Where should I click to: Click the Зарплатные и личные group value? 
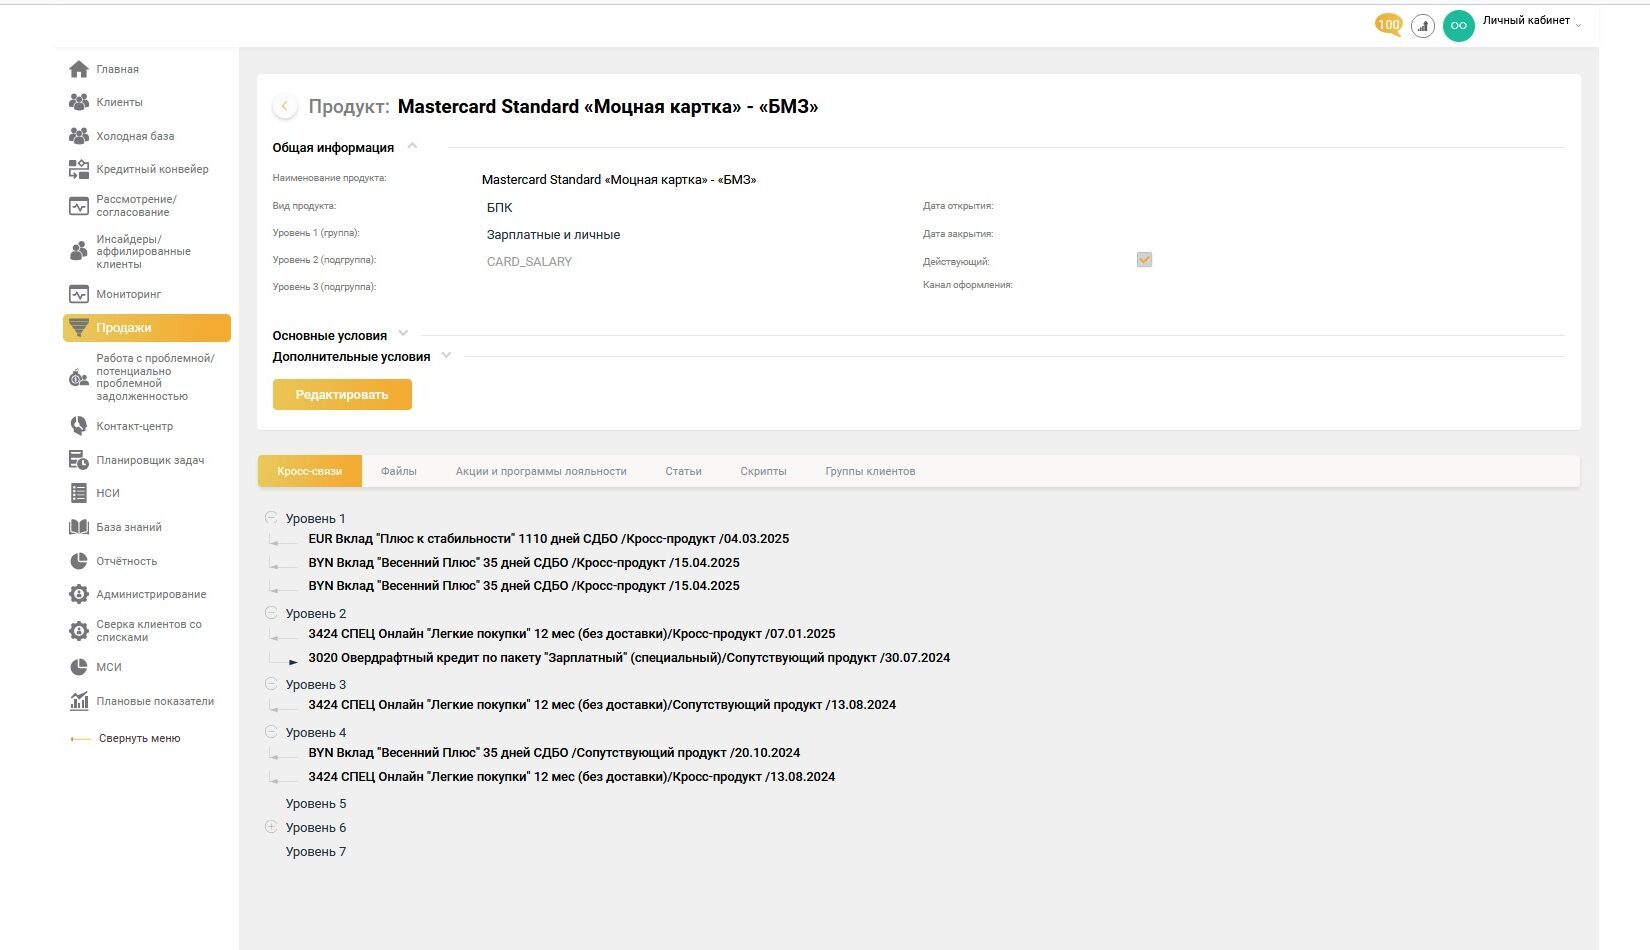coord(553,235)
